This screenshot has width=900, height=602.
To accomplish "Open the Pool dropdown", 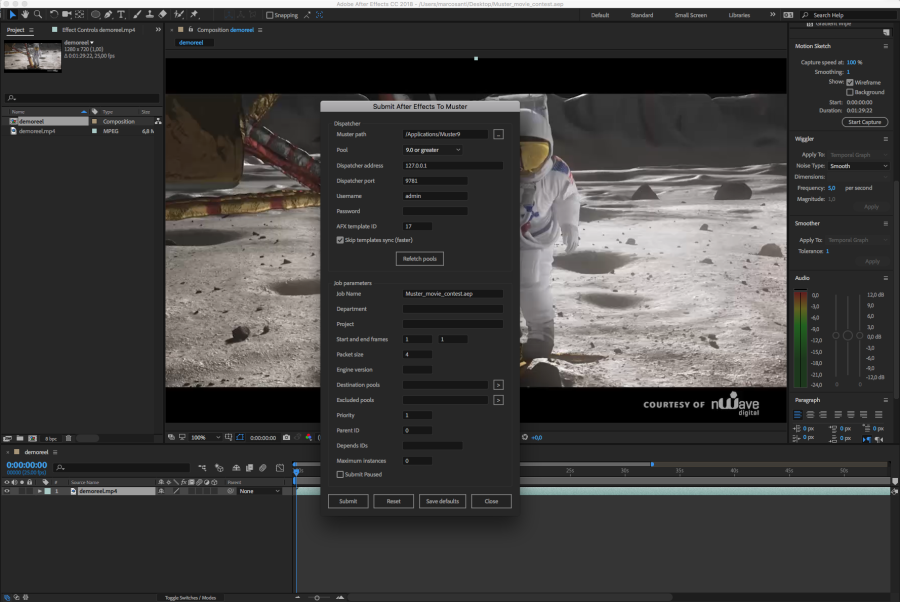I will (432, 150).
